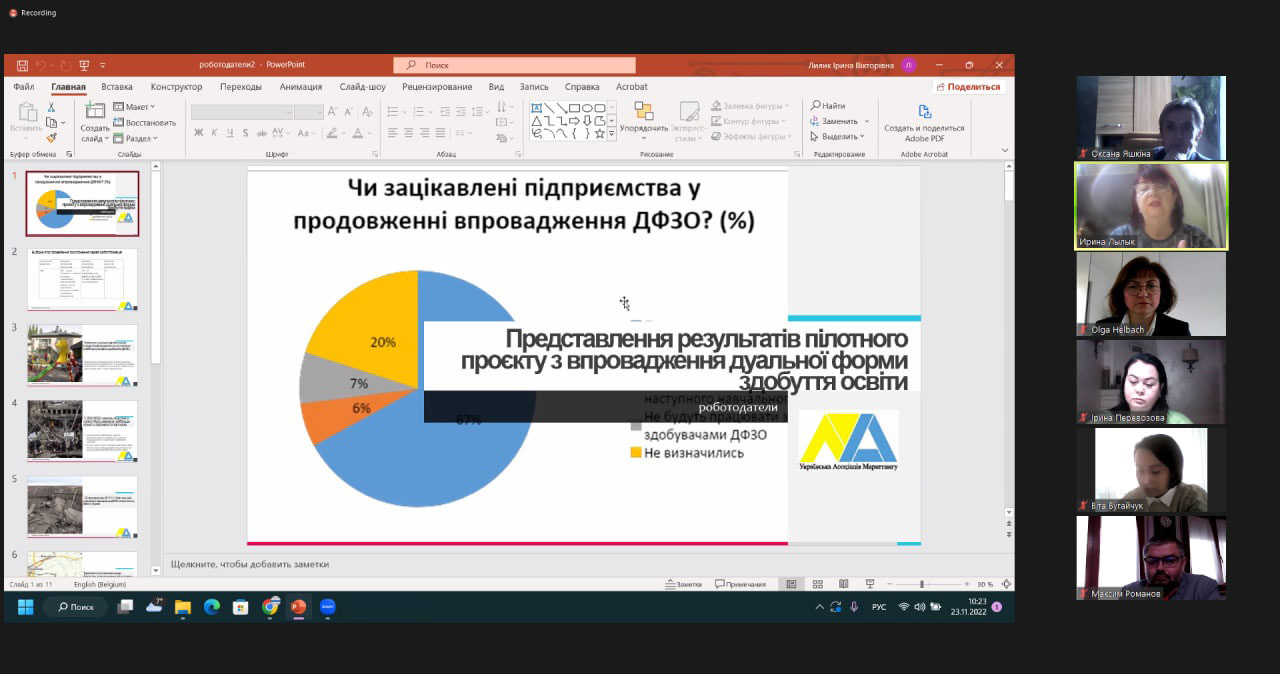The width and height of the screenshot is (1280, 674).
Task: Toggle italic К formatting
Action: [214, 132]
